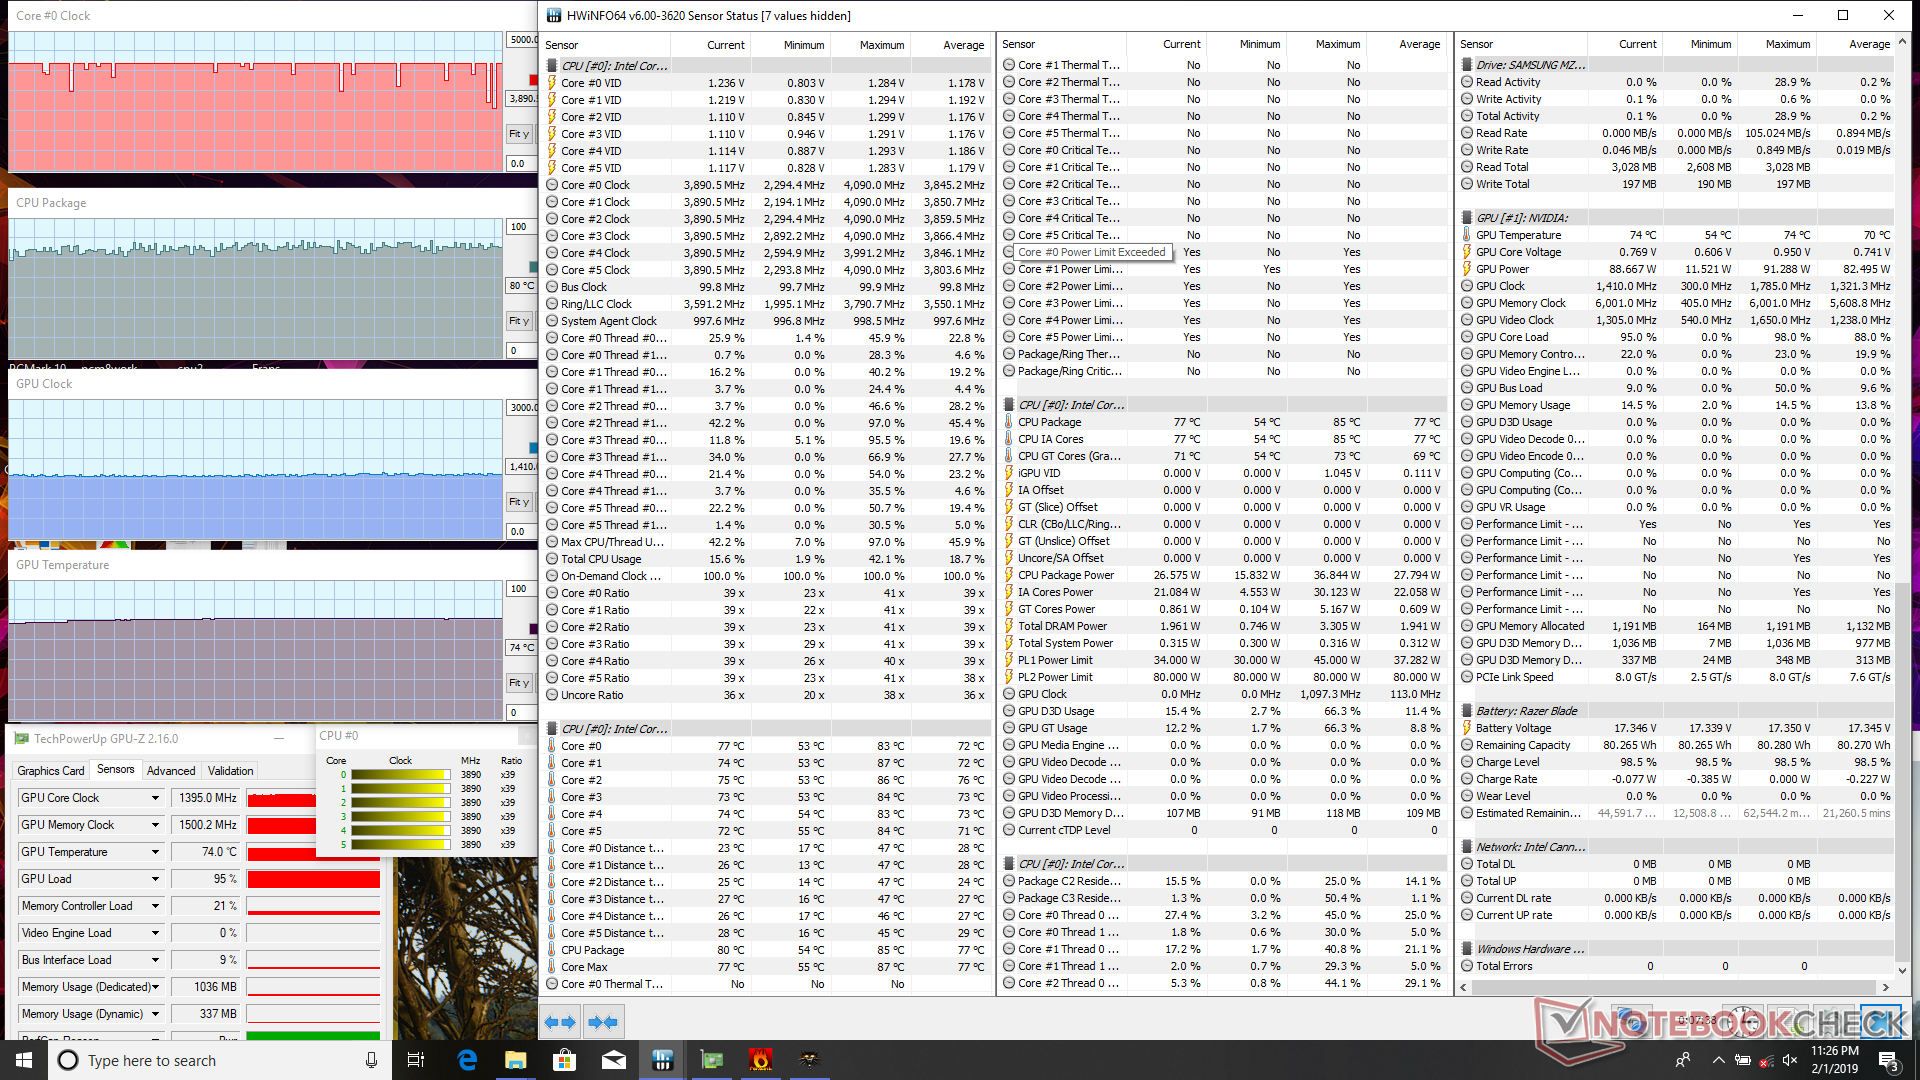Open Task View from the taskbar
This screenshot has width=1920, height=1080.
coord(416,1060)
